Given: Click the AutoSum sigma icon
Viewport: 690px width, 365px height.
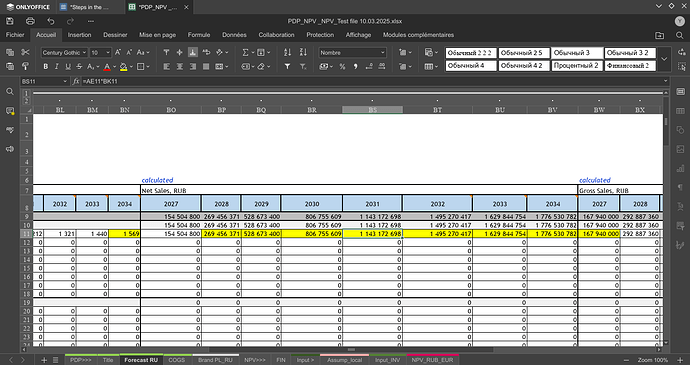Looking at the screenshot, I should 246,52.
